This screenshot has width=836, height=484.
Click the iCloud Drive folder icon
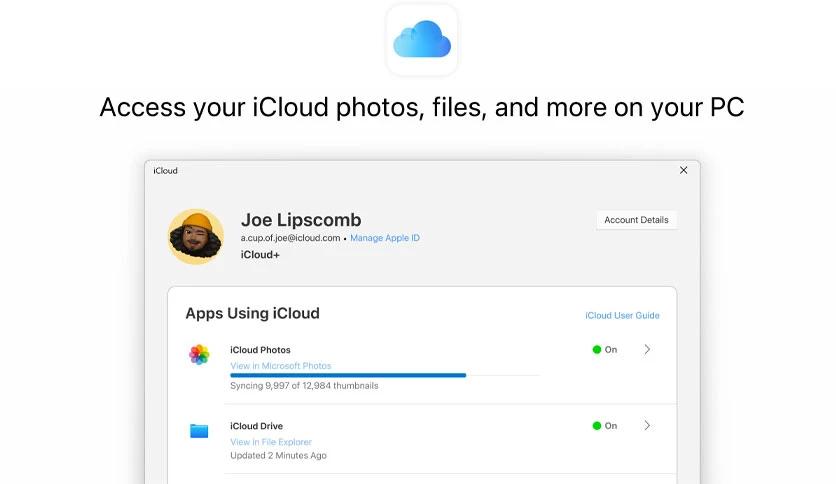click(x=199, y=430)
